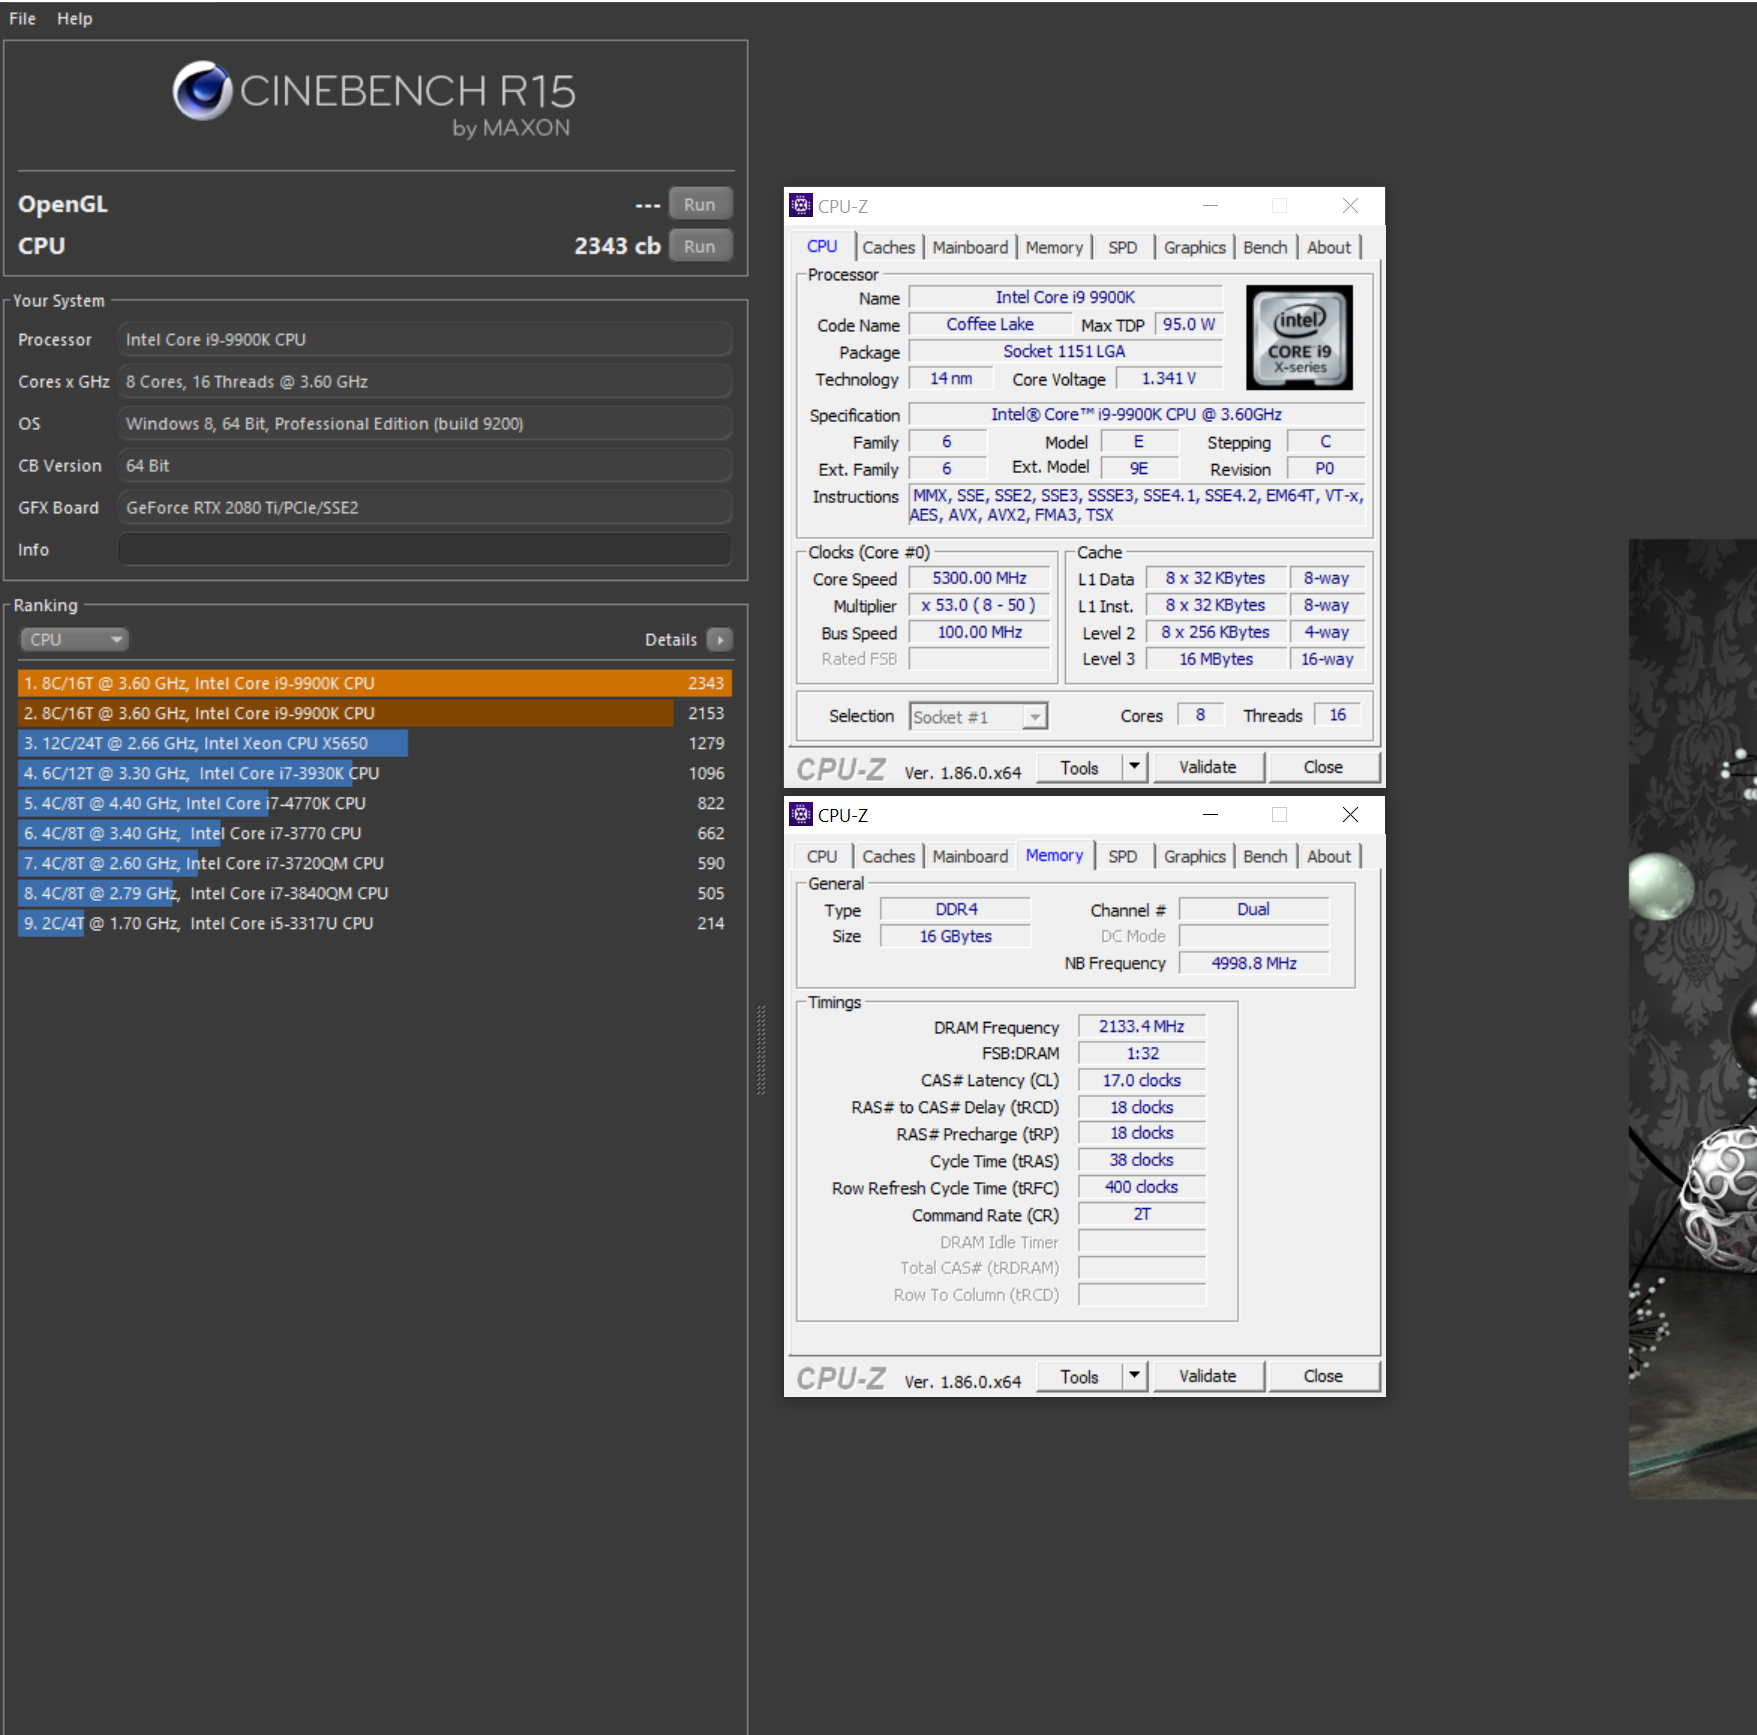
Task: Switch to Mainboard tab in upper CPU-Z
Action: (x=970, y=247)
